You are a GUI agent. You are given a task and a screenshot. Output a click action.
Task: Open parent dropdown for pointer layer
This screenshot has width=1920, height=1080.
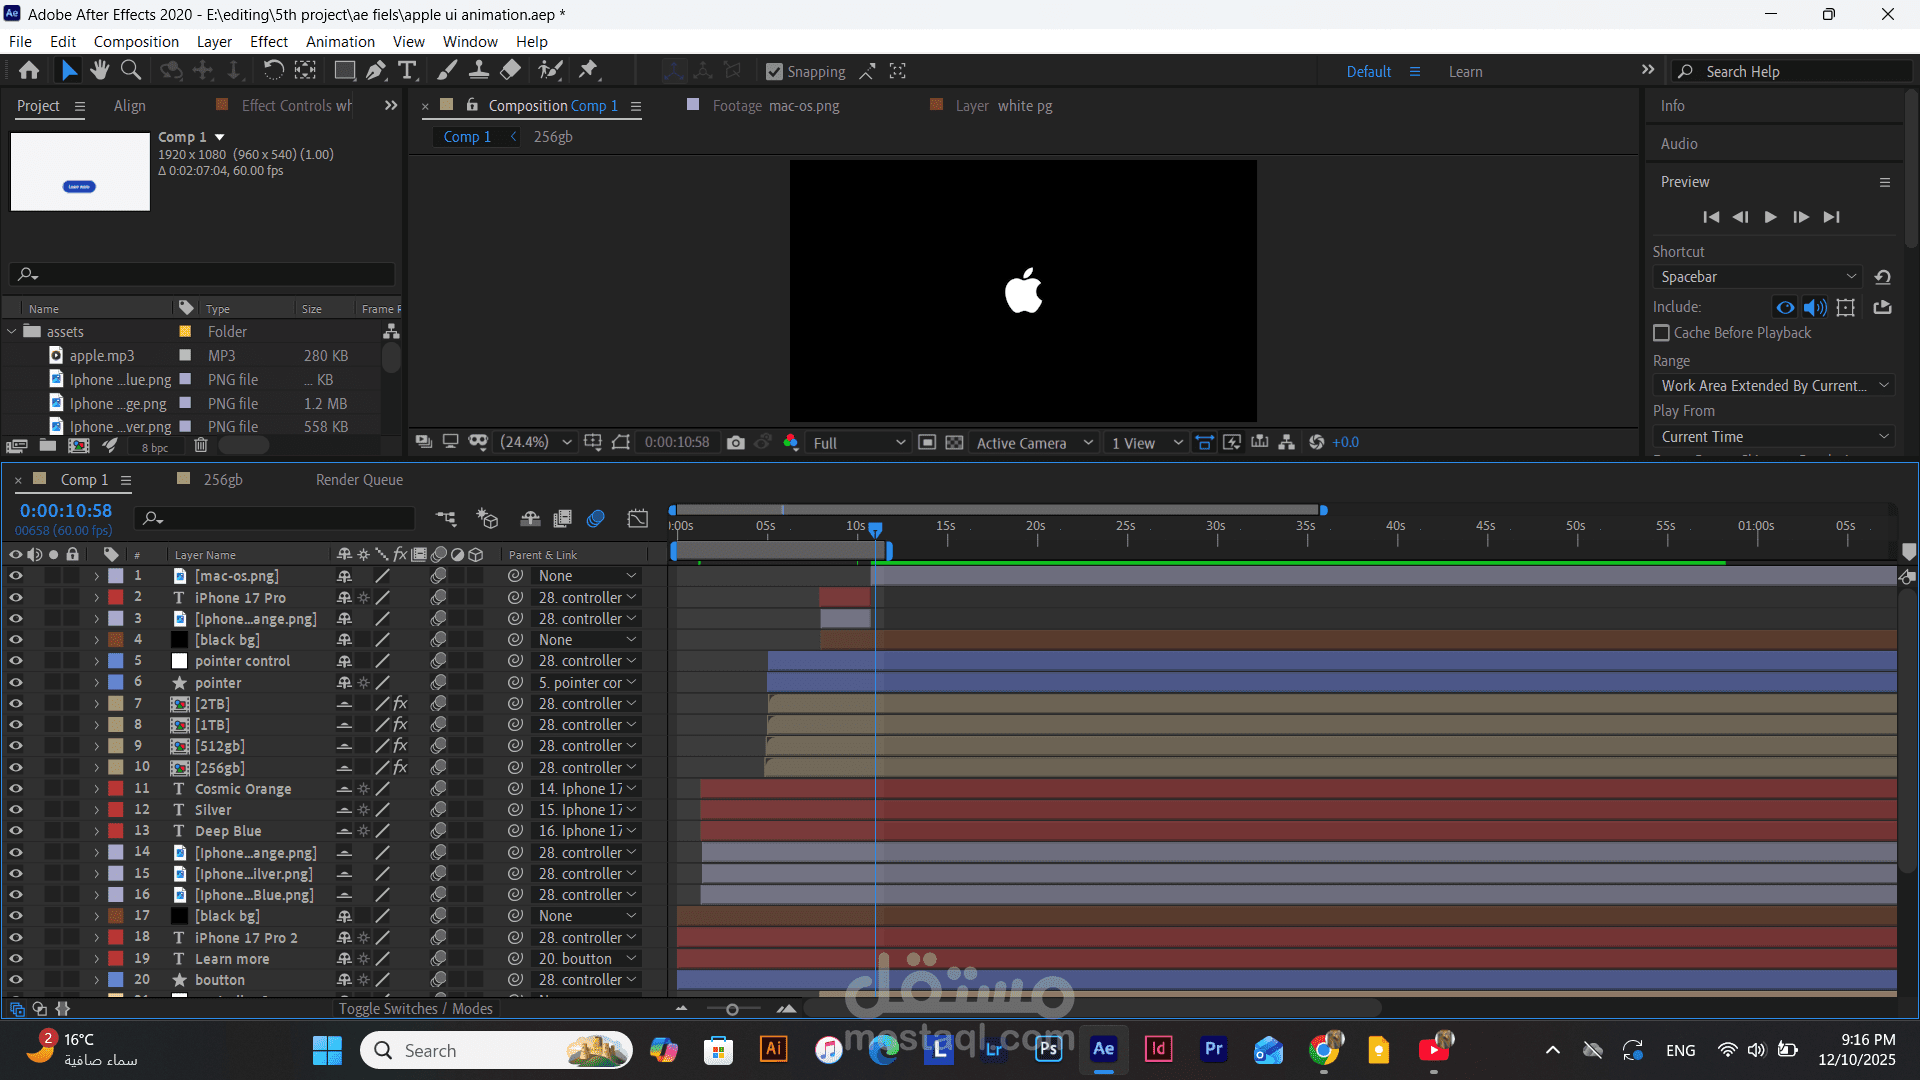(x=588, y=683)
